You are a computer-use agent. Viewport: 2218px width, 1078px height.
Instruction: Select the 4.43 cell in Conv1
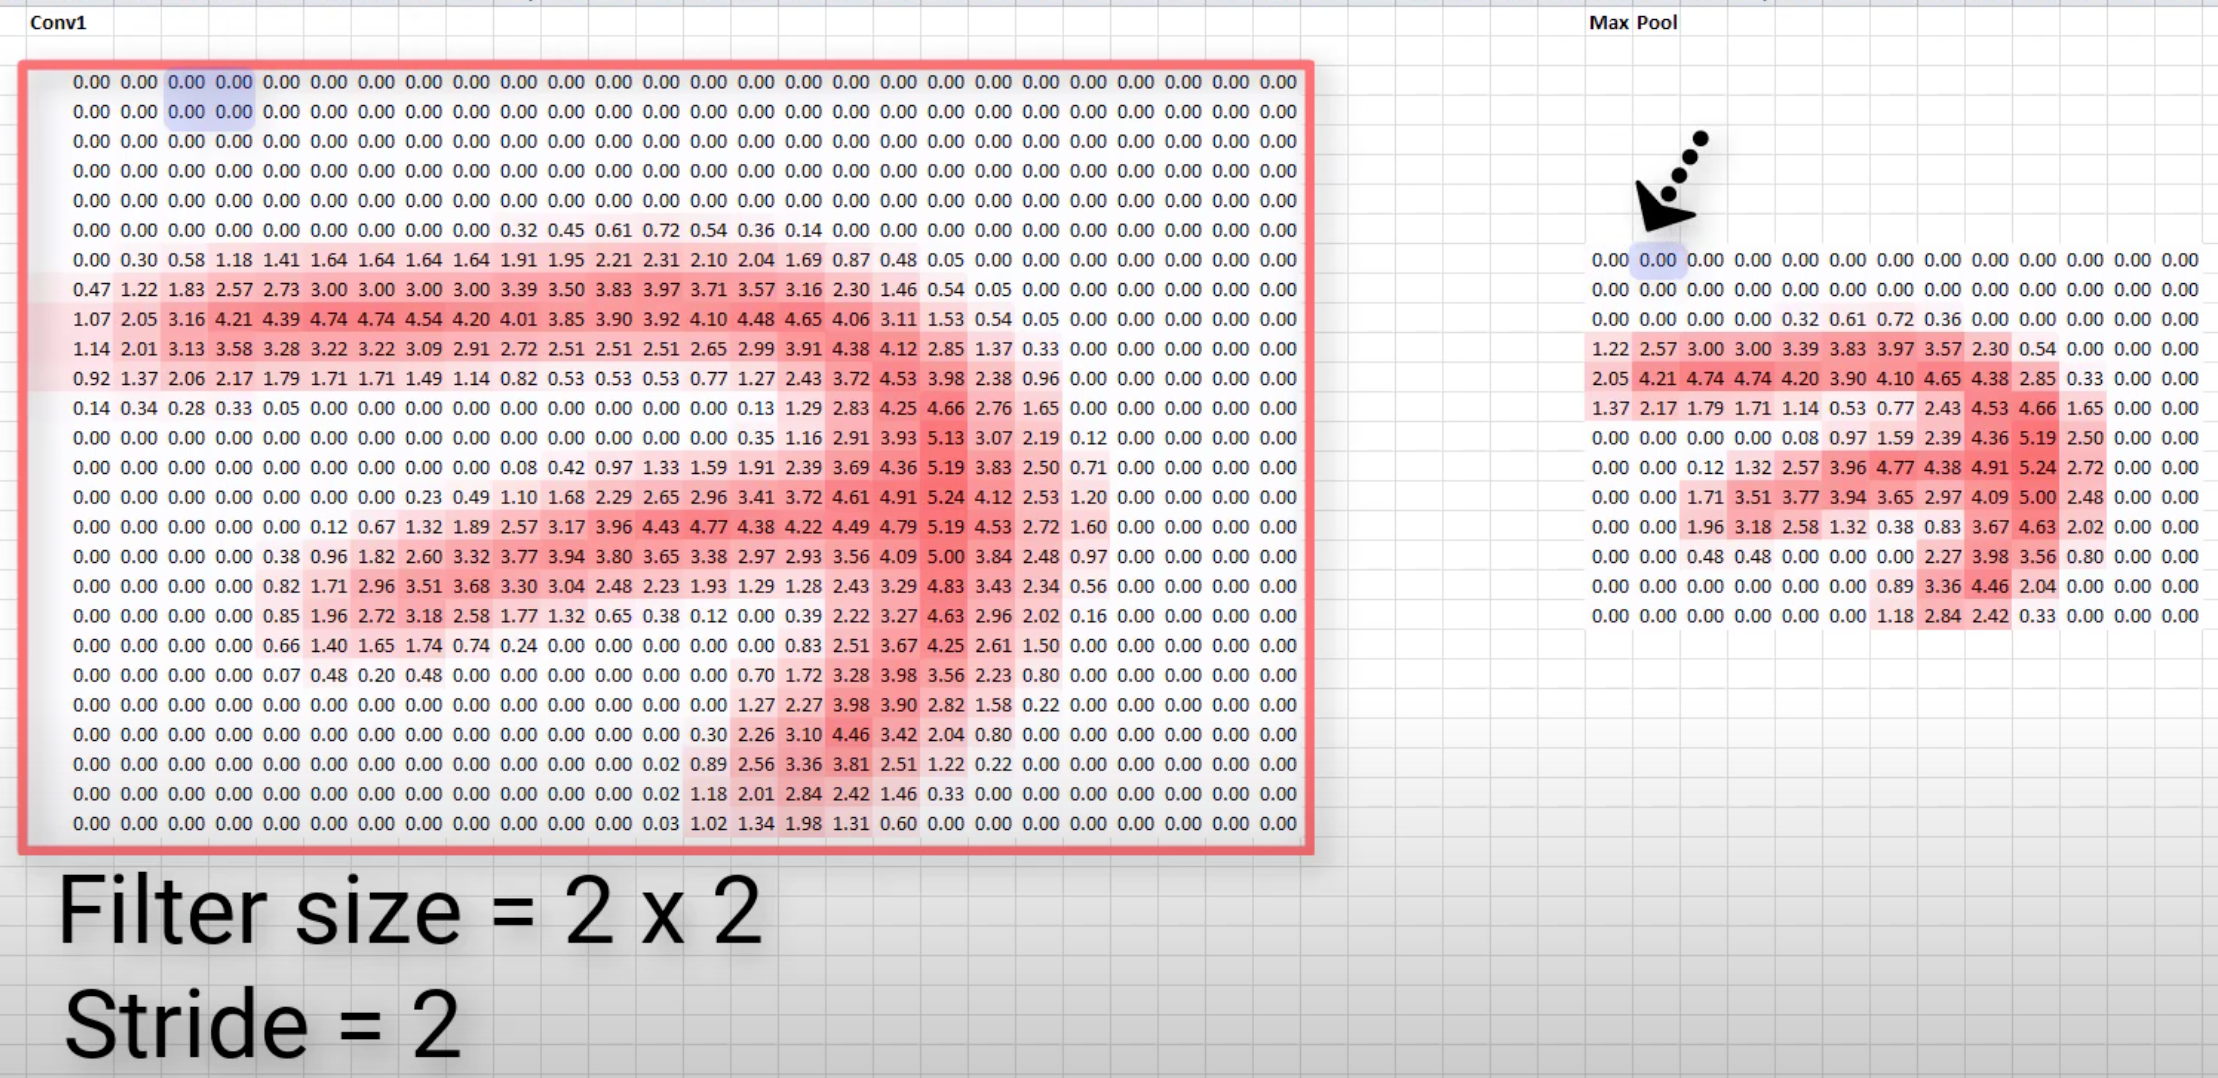click(x=660, y=527)
